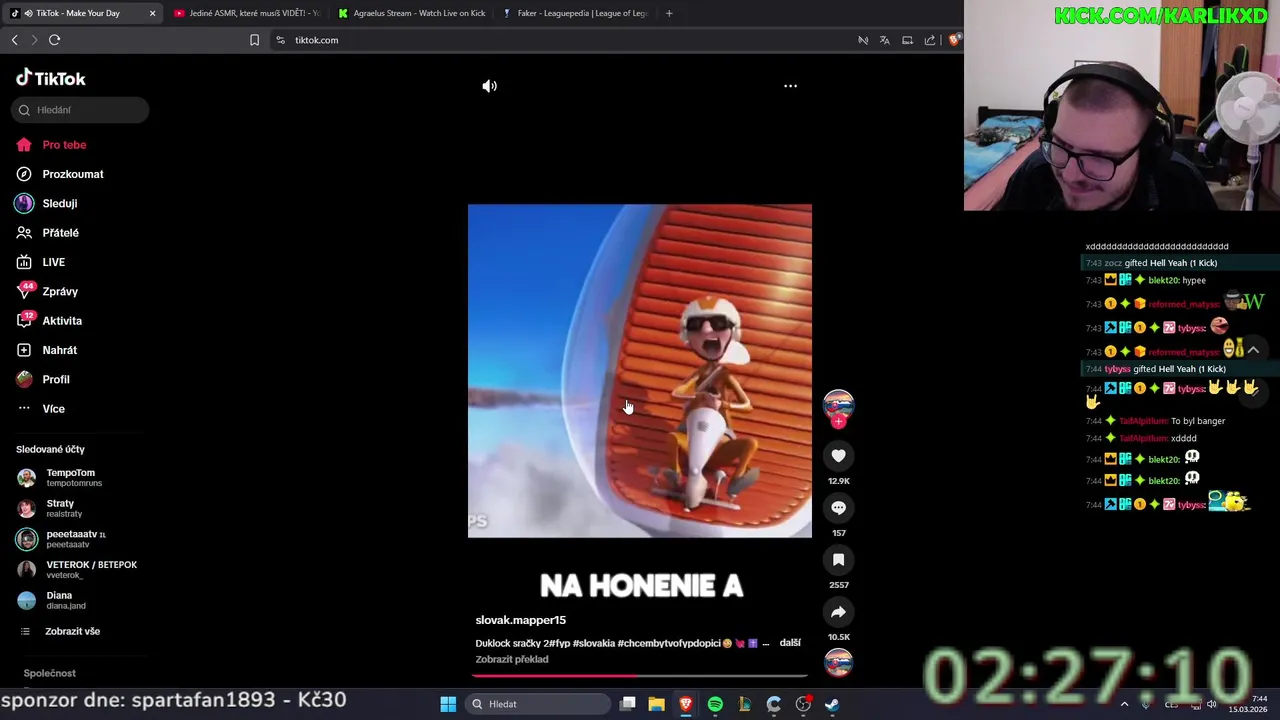The width and height of the screenshot is (1280, 720).
Task: Seek on the video progress bar
Action: [x=640, y=676]
